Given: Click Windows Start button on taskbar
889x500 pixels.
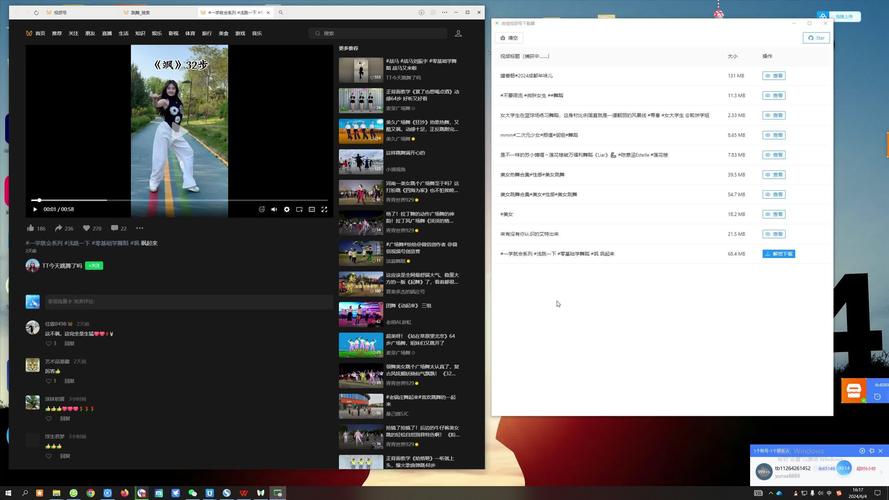Looking at the screenshot, I should tap(10, 492).
